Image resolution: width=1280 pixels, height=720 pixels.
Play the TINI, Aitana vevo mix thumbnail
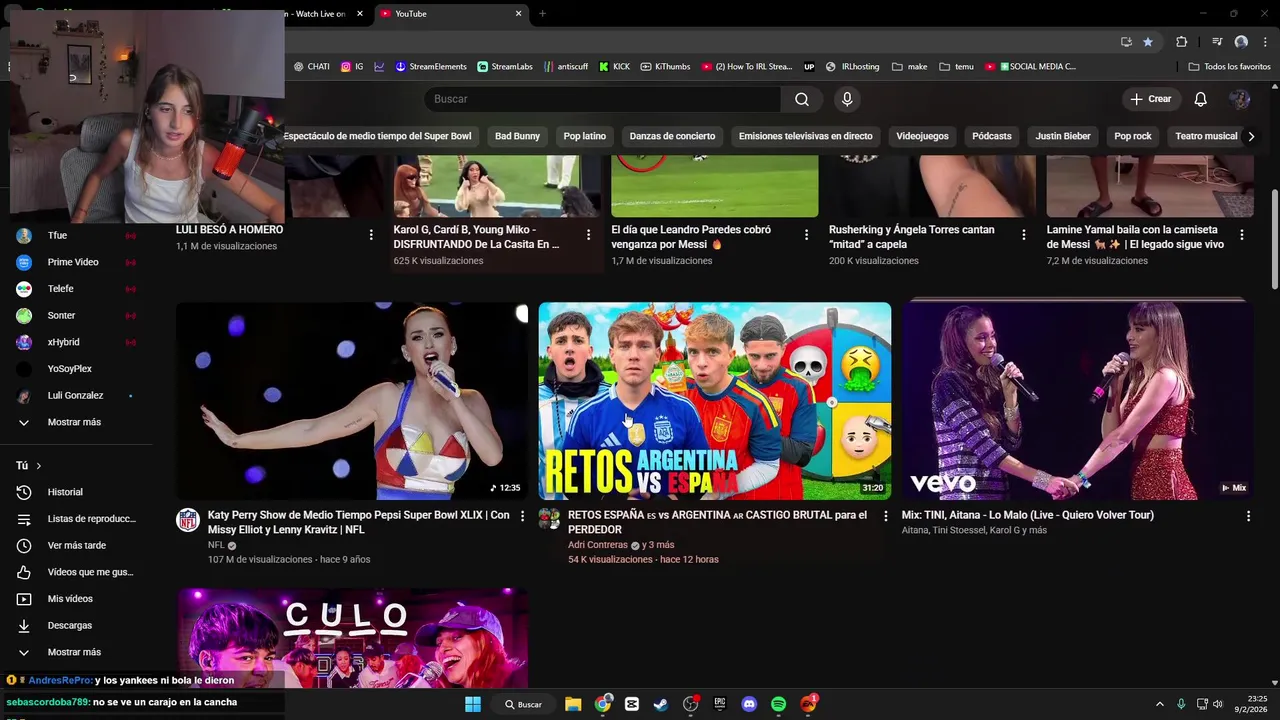tap(1078, 401)
